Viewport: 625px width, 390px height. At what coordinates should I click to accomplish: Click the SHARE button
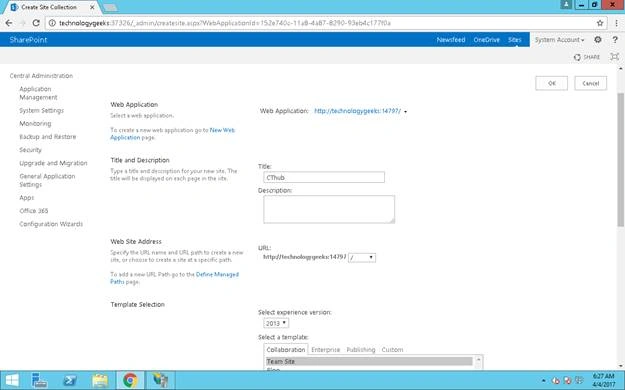587,57
